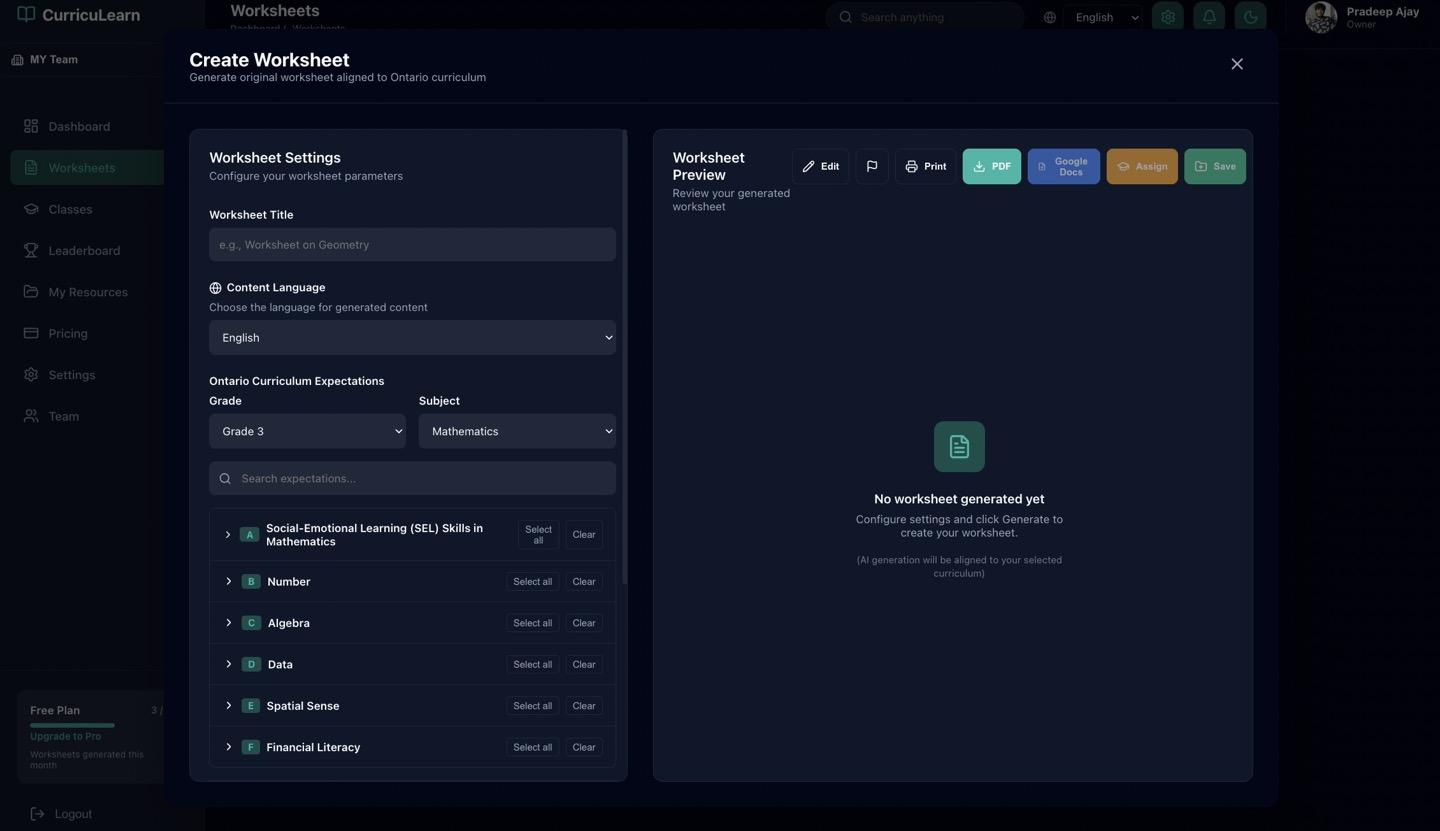1440x831 pixels.
Task: Expand the Social-Emotional Learning strand chevron
Action: pos(228,535)
